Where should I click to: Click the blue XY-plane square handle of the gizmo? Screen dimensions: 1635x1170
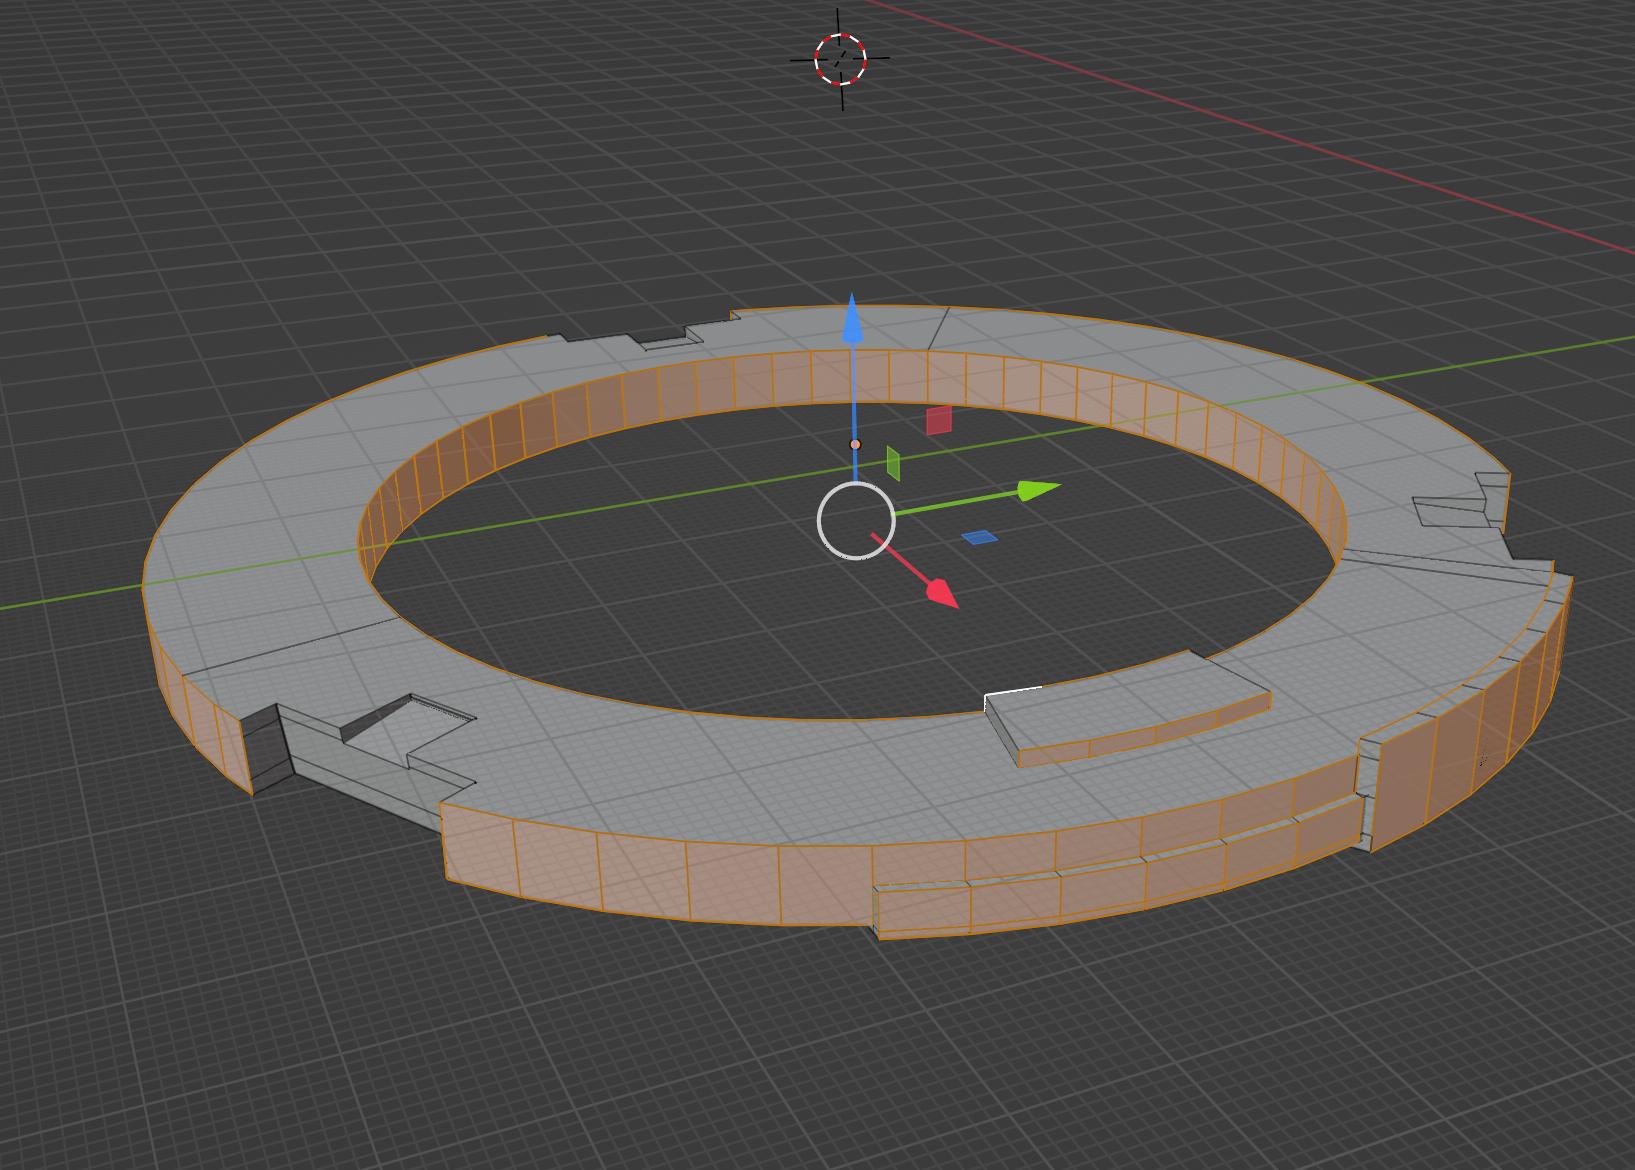980,538
